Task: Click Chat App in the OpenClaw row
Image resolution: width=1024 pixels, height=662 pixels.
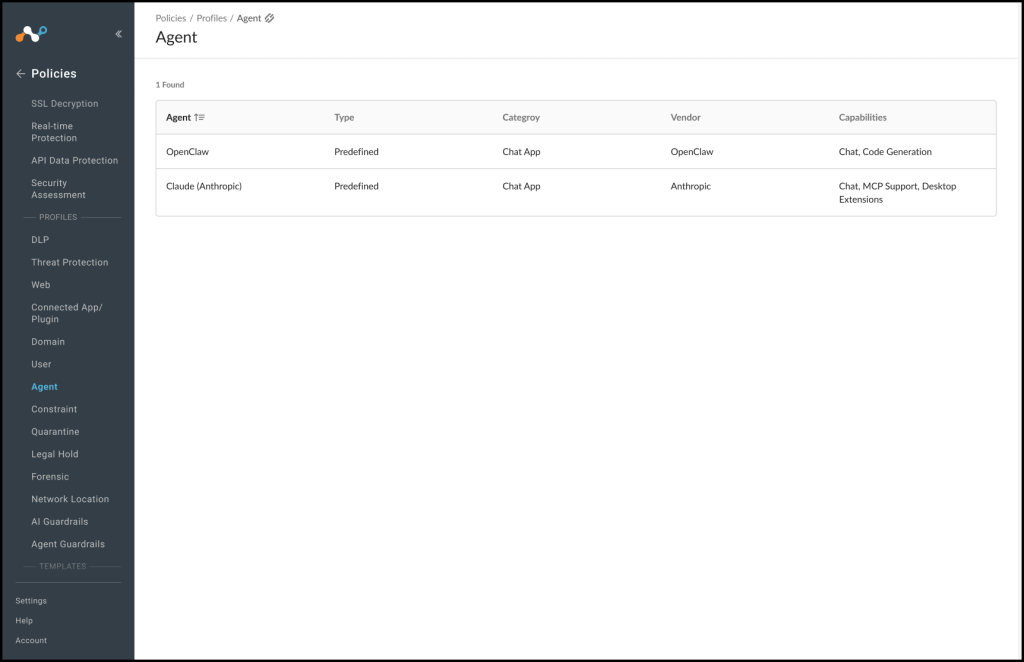Action: [521, 151]
